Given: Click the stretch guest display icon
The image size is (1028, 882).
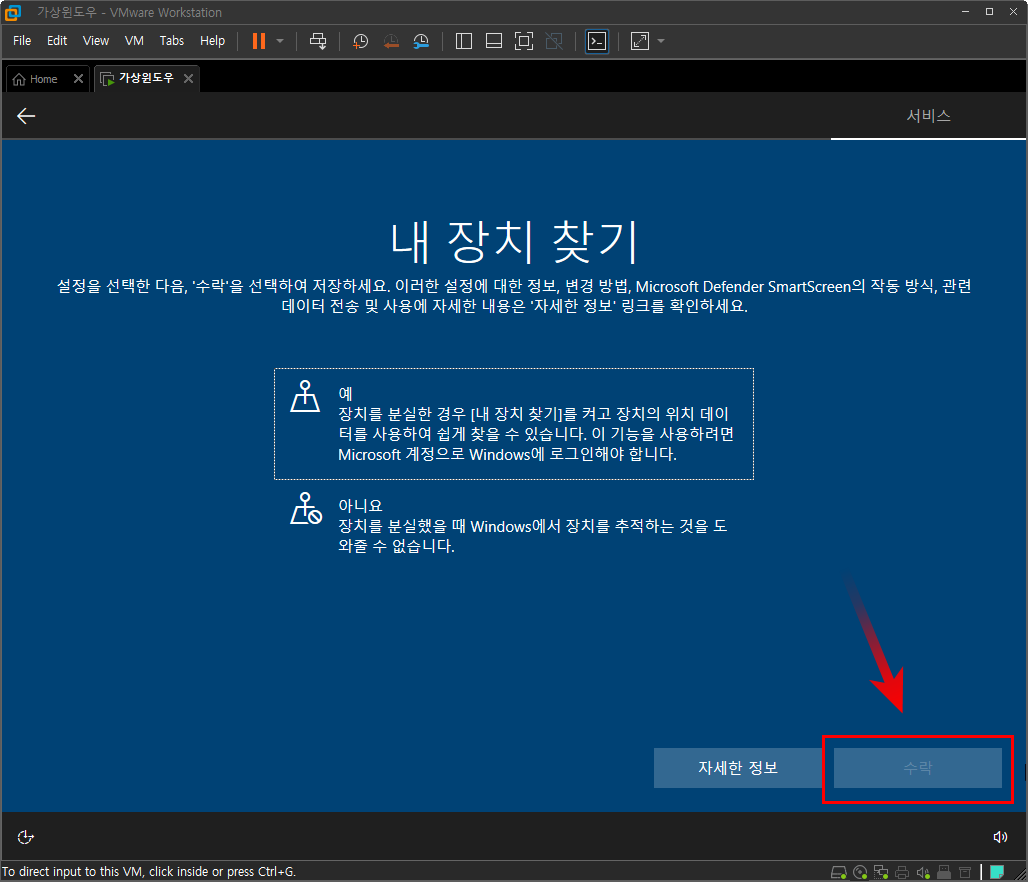Looking at the screenshot, I should tap(640, 41).
